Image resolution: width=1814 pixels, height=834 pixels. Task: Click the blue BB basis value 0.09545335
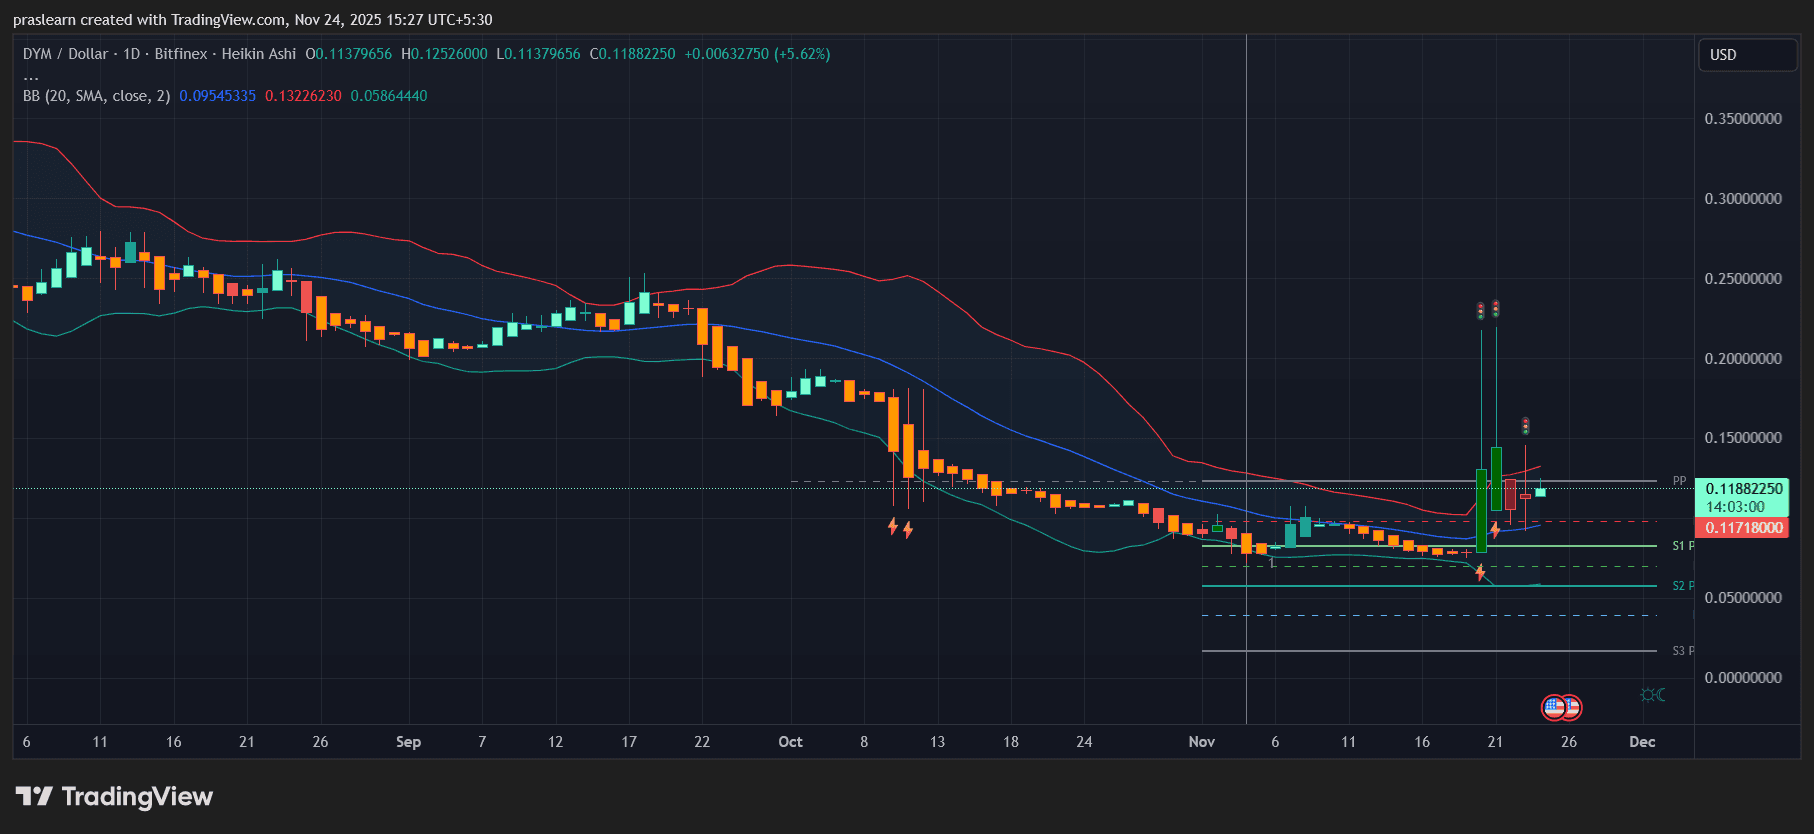[217, 96]
